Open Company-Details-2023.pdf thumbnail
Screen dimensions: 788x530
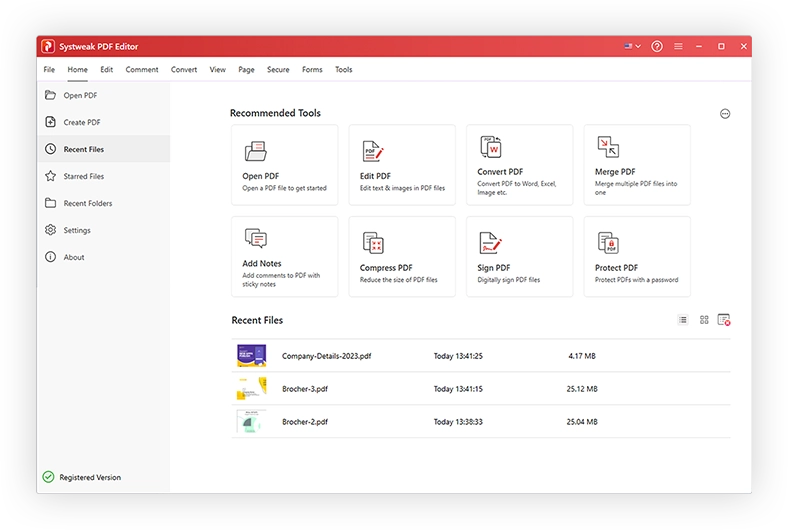click(251, 356)
